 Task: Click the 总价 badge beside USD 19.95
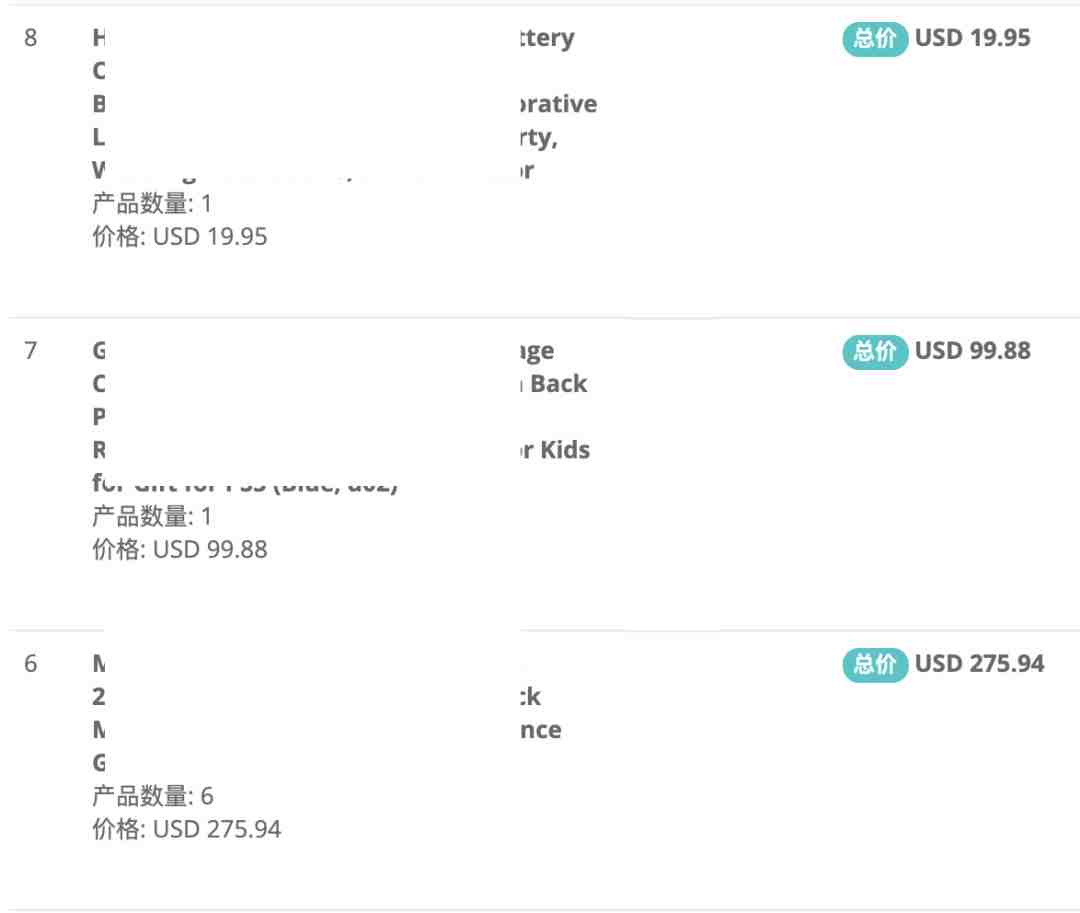[x=875, y=39]
